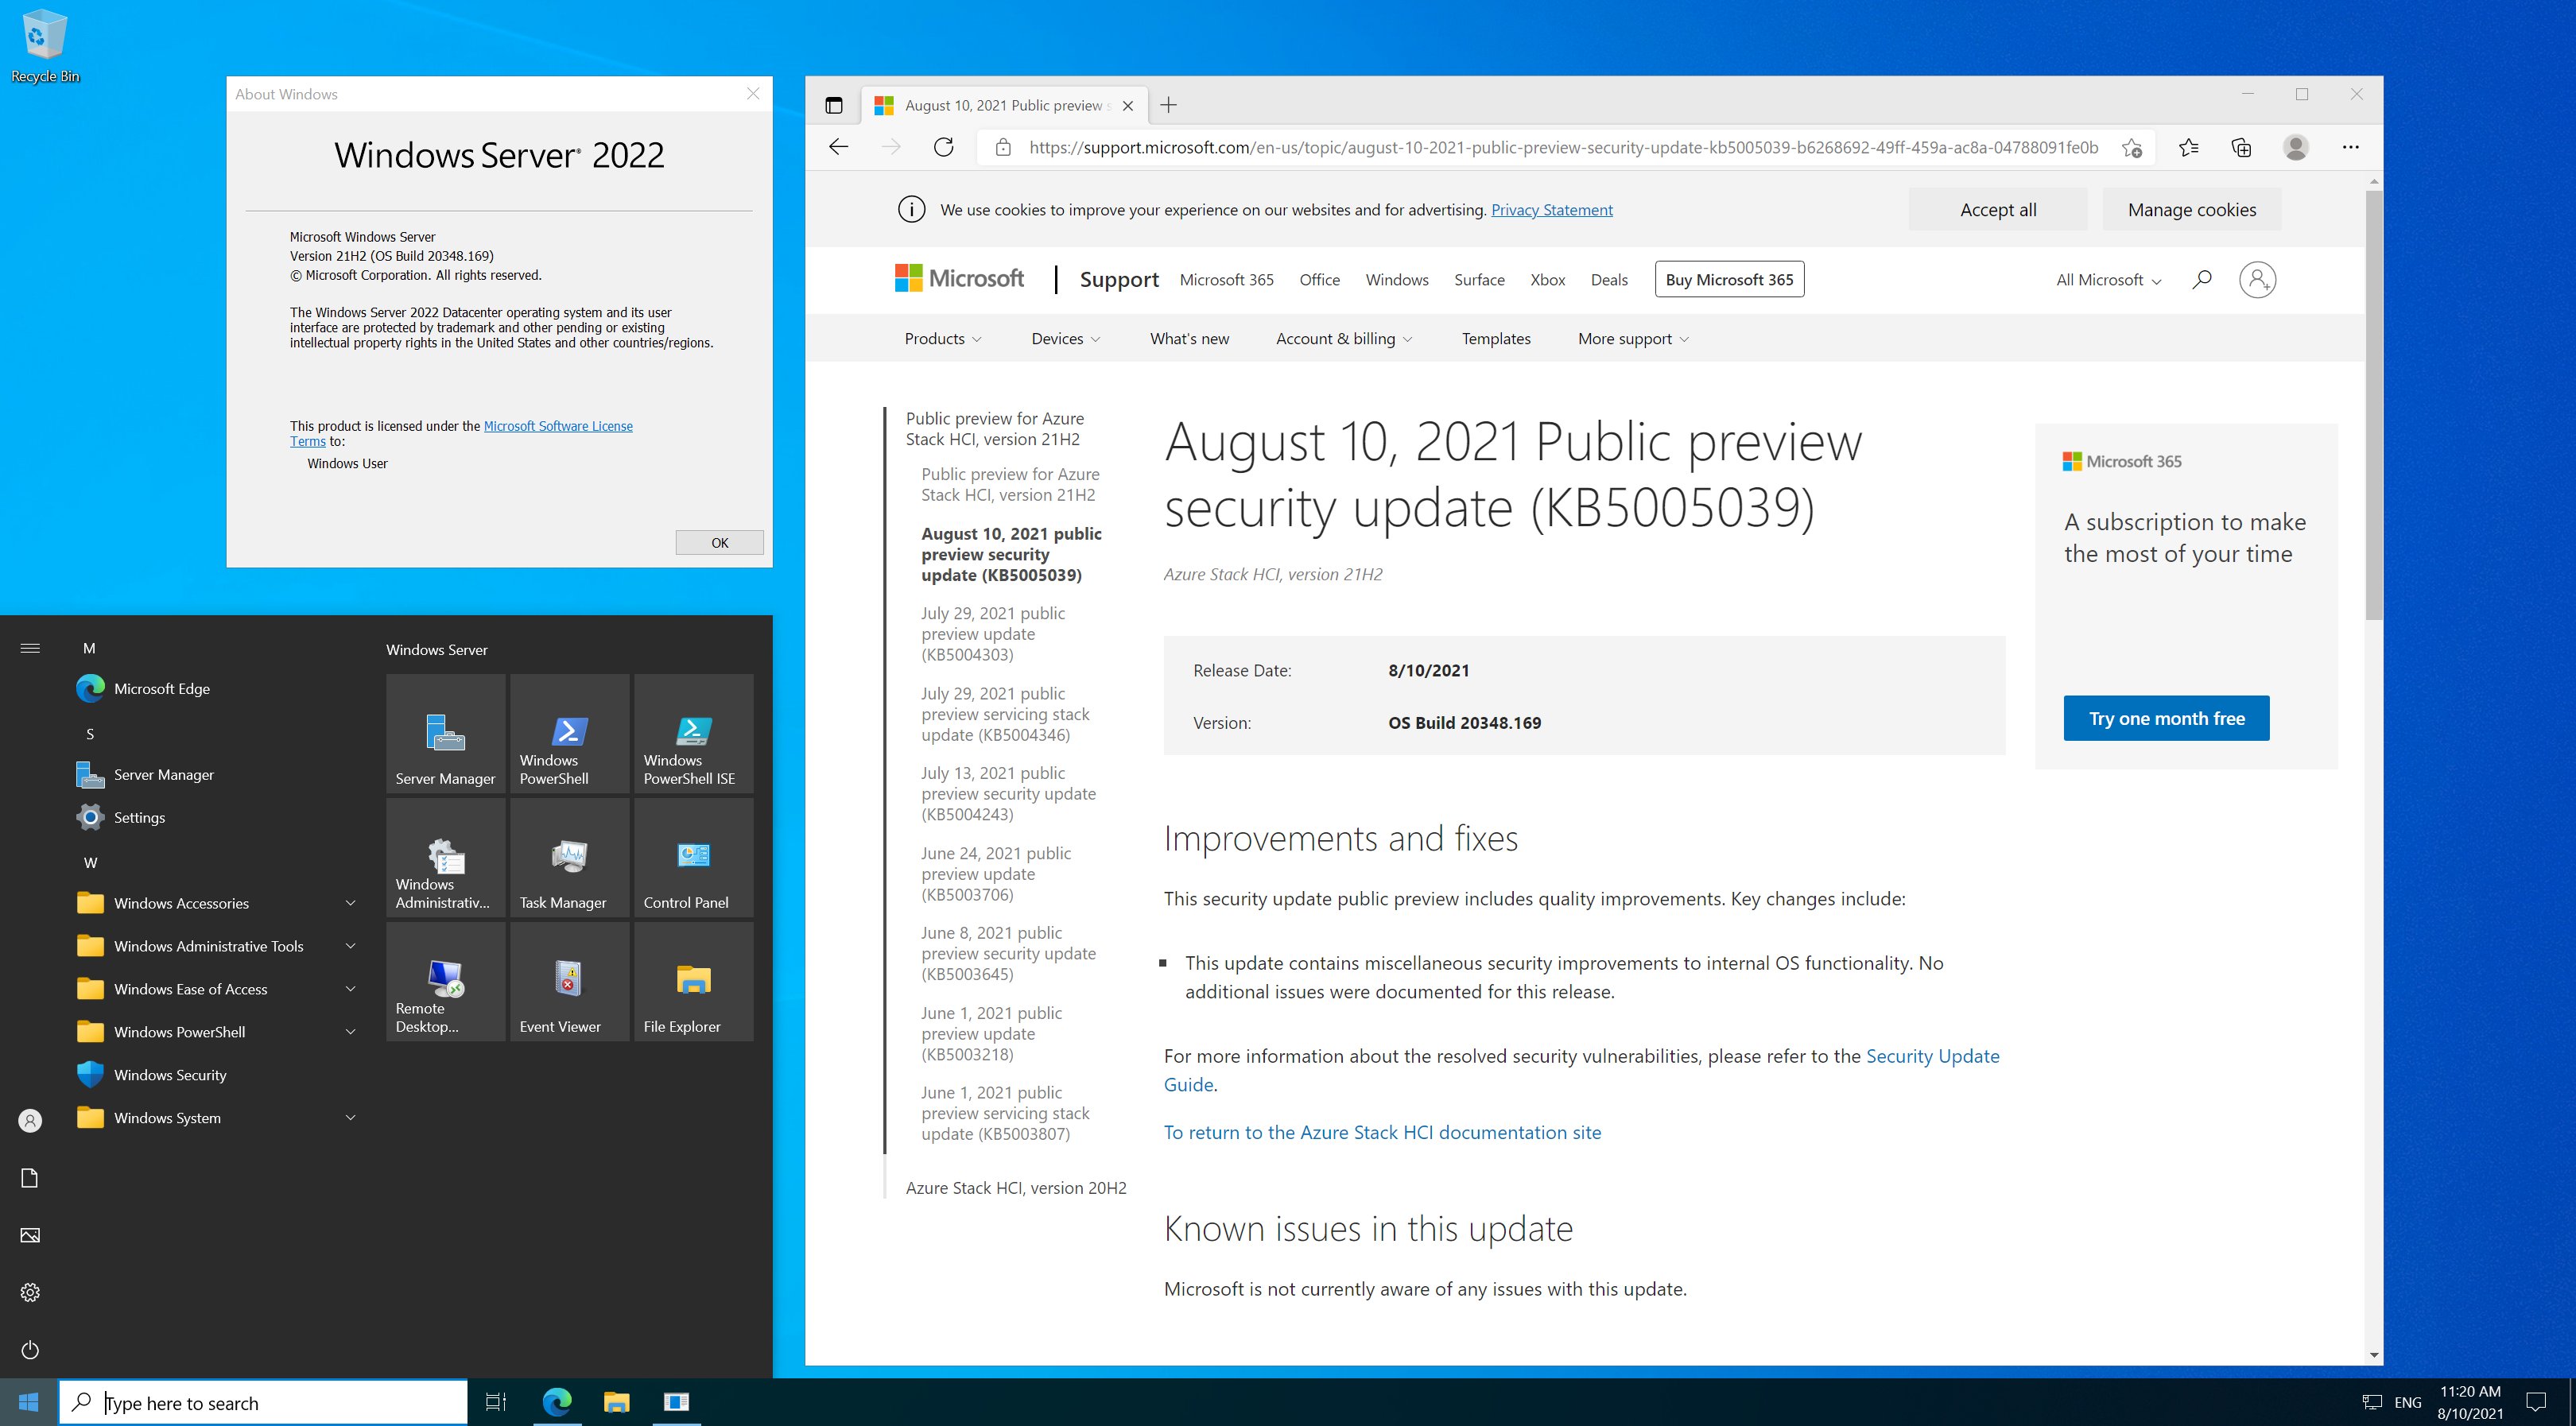Select Windows in the Support navigation bar

tap(1396, 280)
